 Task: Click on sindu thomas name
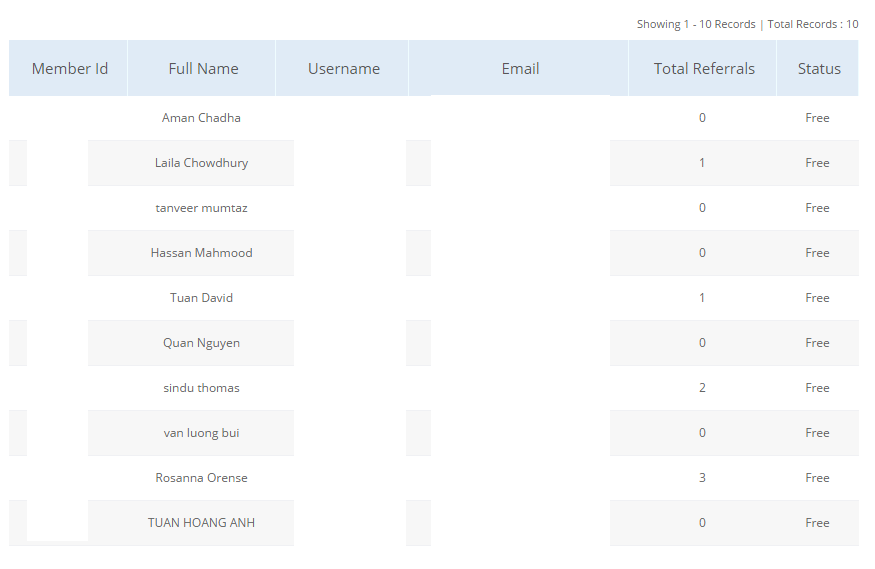point(201,388)
